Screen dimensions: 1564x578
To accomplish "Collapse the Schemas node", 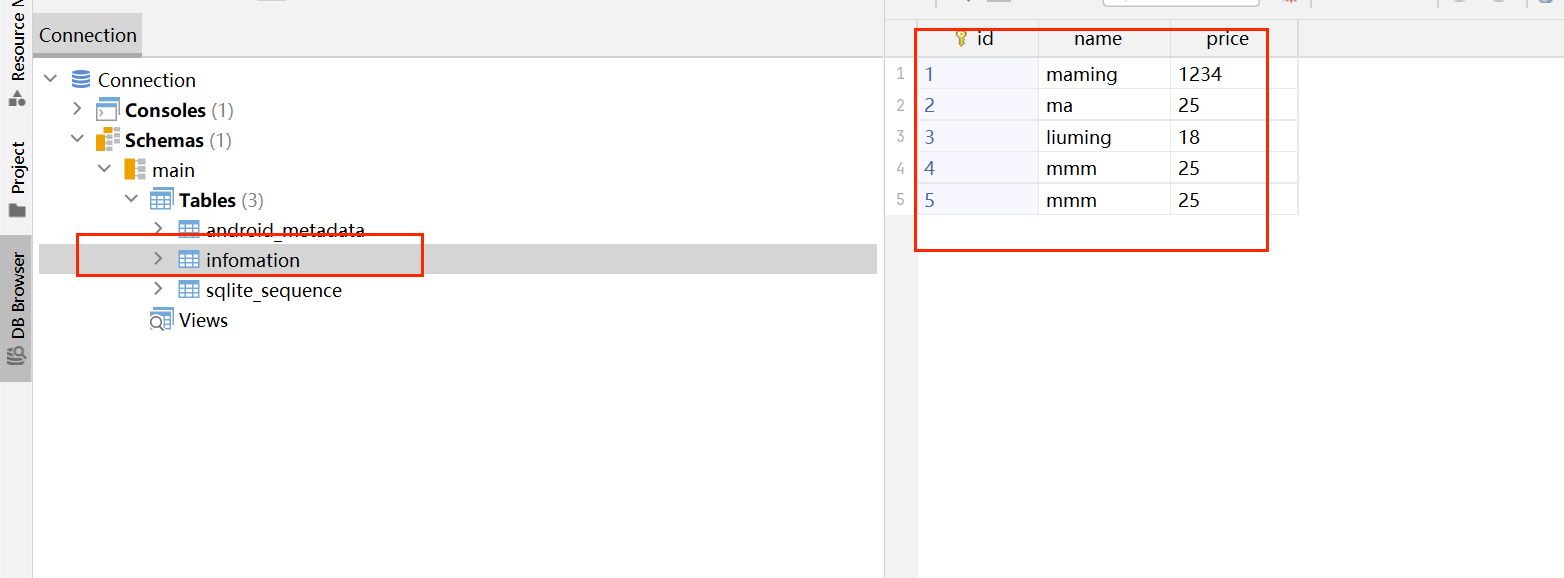I will [x=78, y=140].
